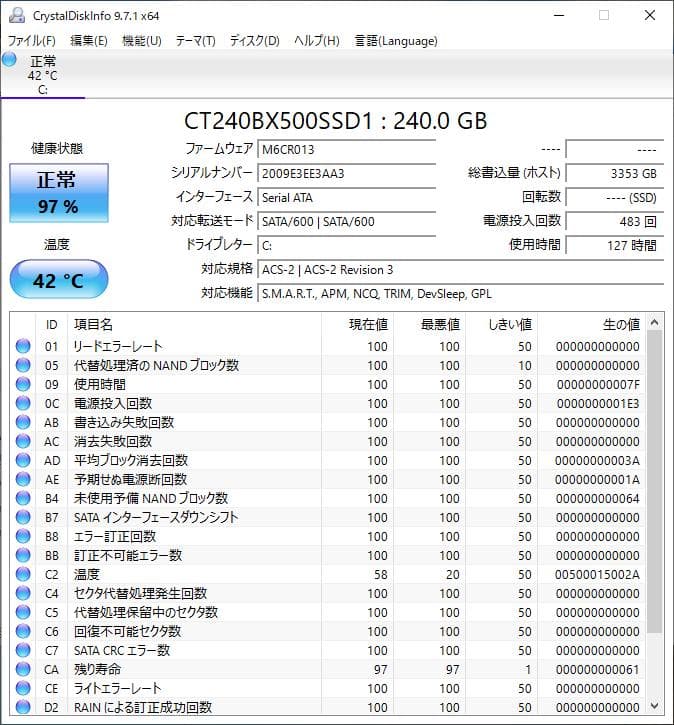Screen dimensions: 674x725
Task: Click the 42 °C temperature button
Action: pyautogui.click(x=59, y=279)
